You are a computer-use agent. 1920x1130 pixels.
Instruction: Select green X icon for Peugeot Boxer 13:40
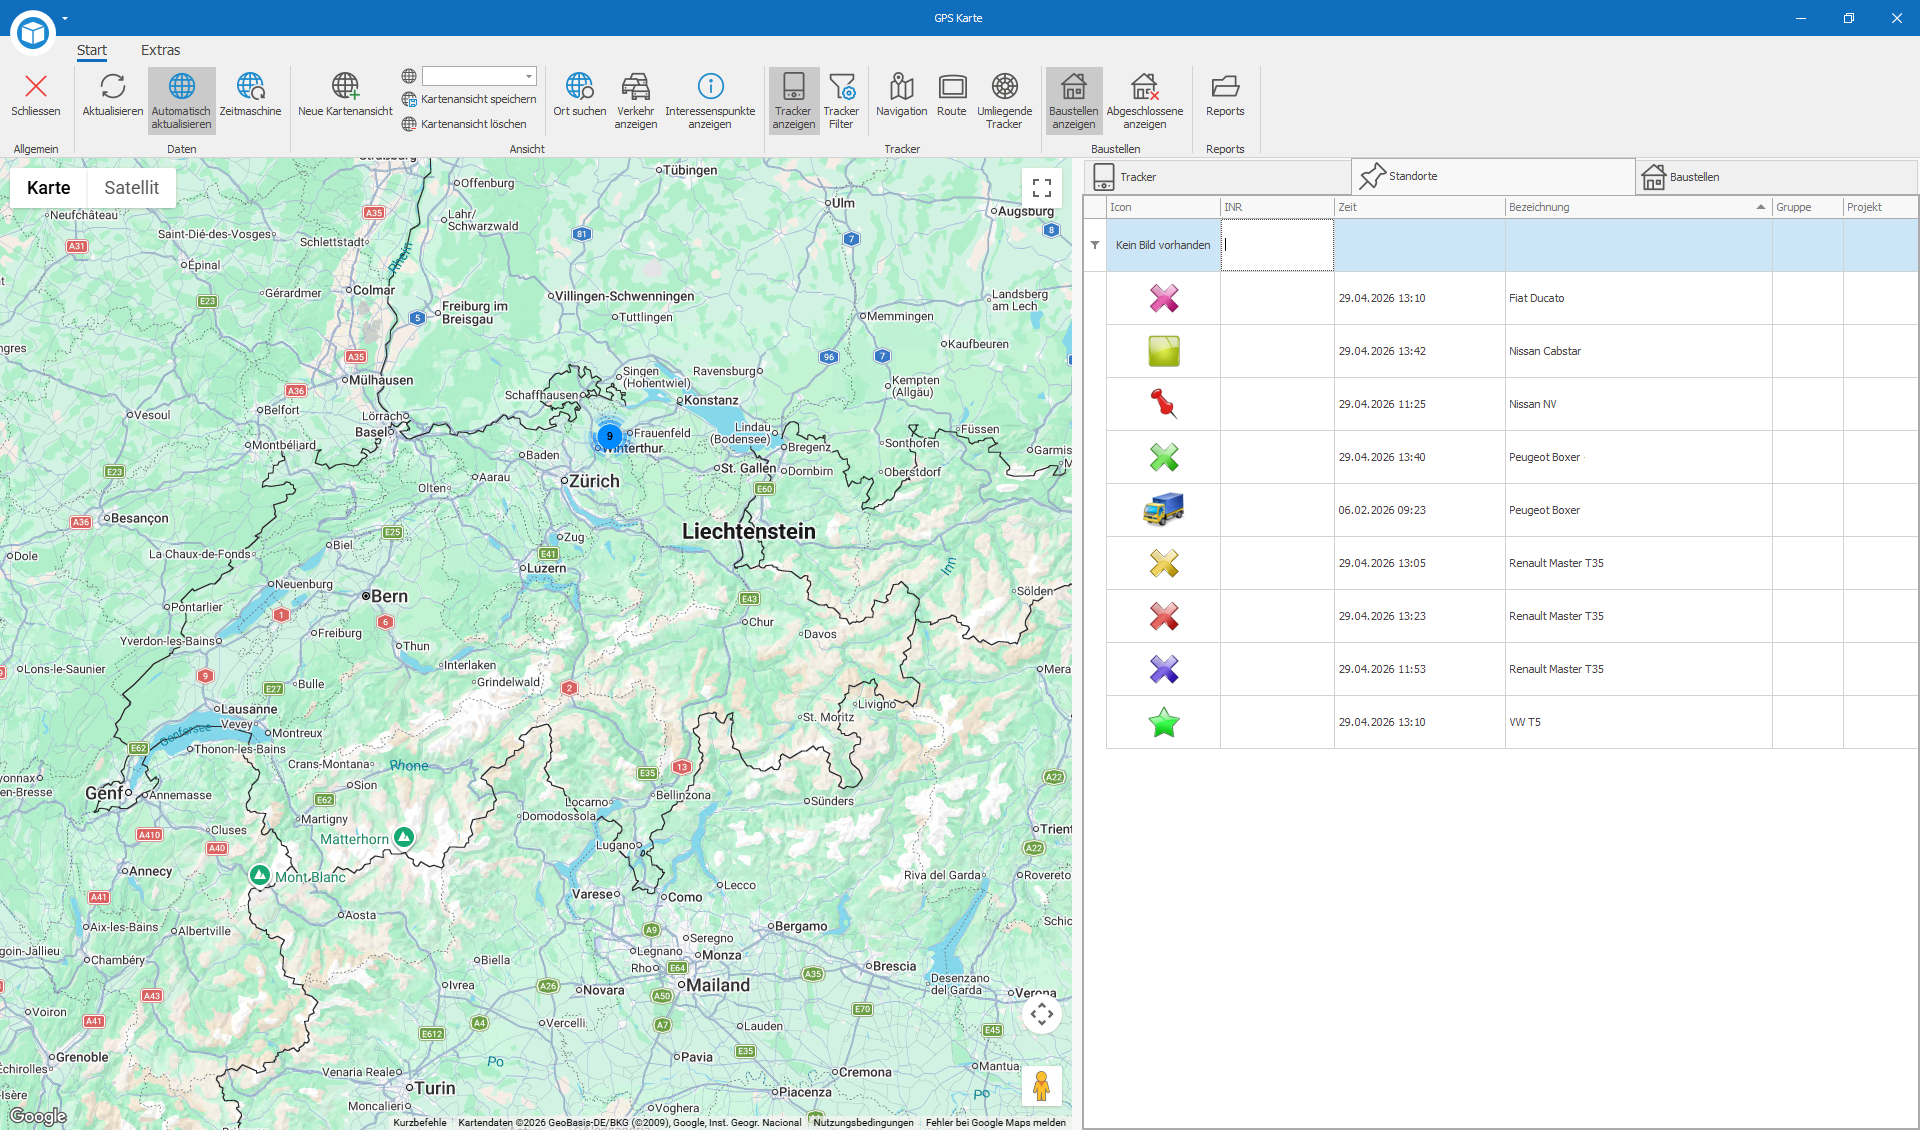(x=1164, y=457)
